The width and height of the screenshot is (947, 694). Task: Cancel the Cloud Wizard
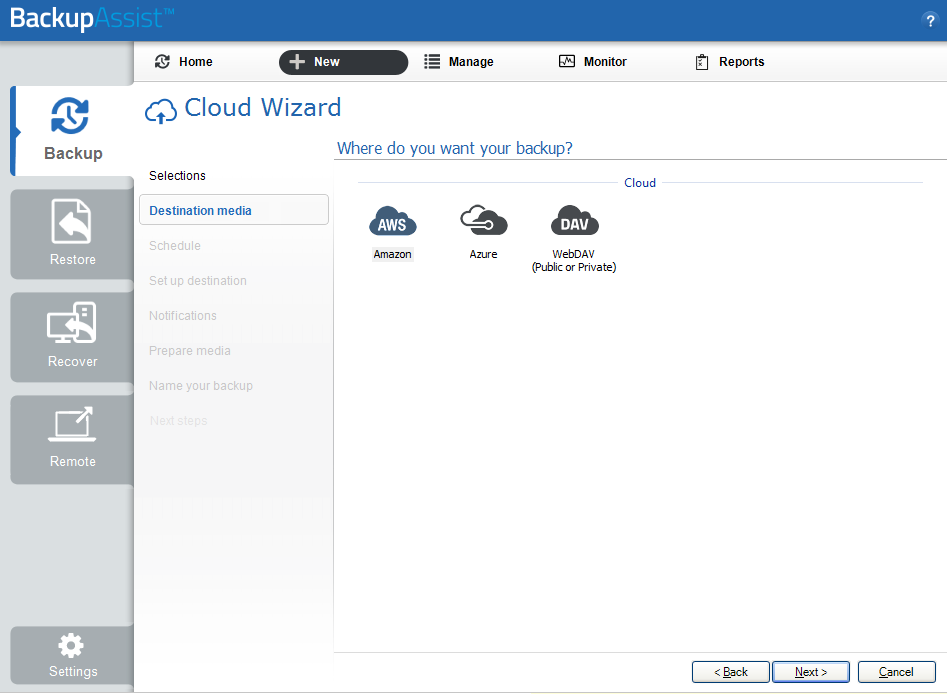click(896, 672)
